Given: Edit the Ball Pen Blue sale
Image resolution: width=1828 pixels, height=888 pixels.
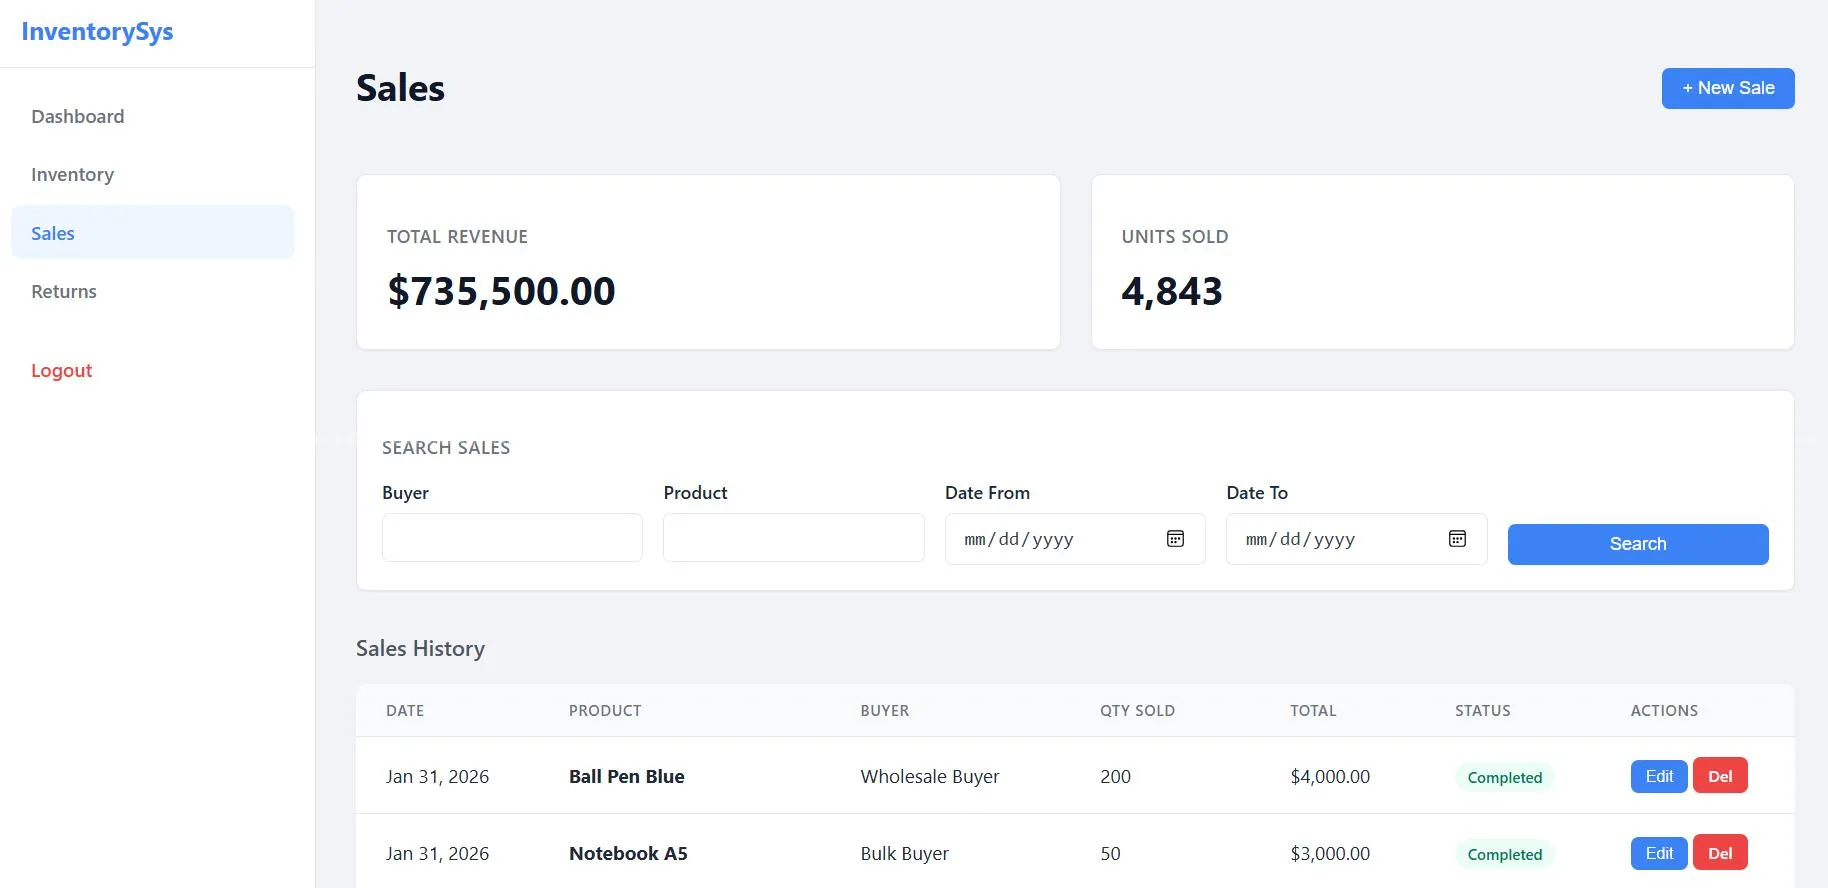Looking at the screenshot, I should (x=1658, y=776).
